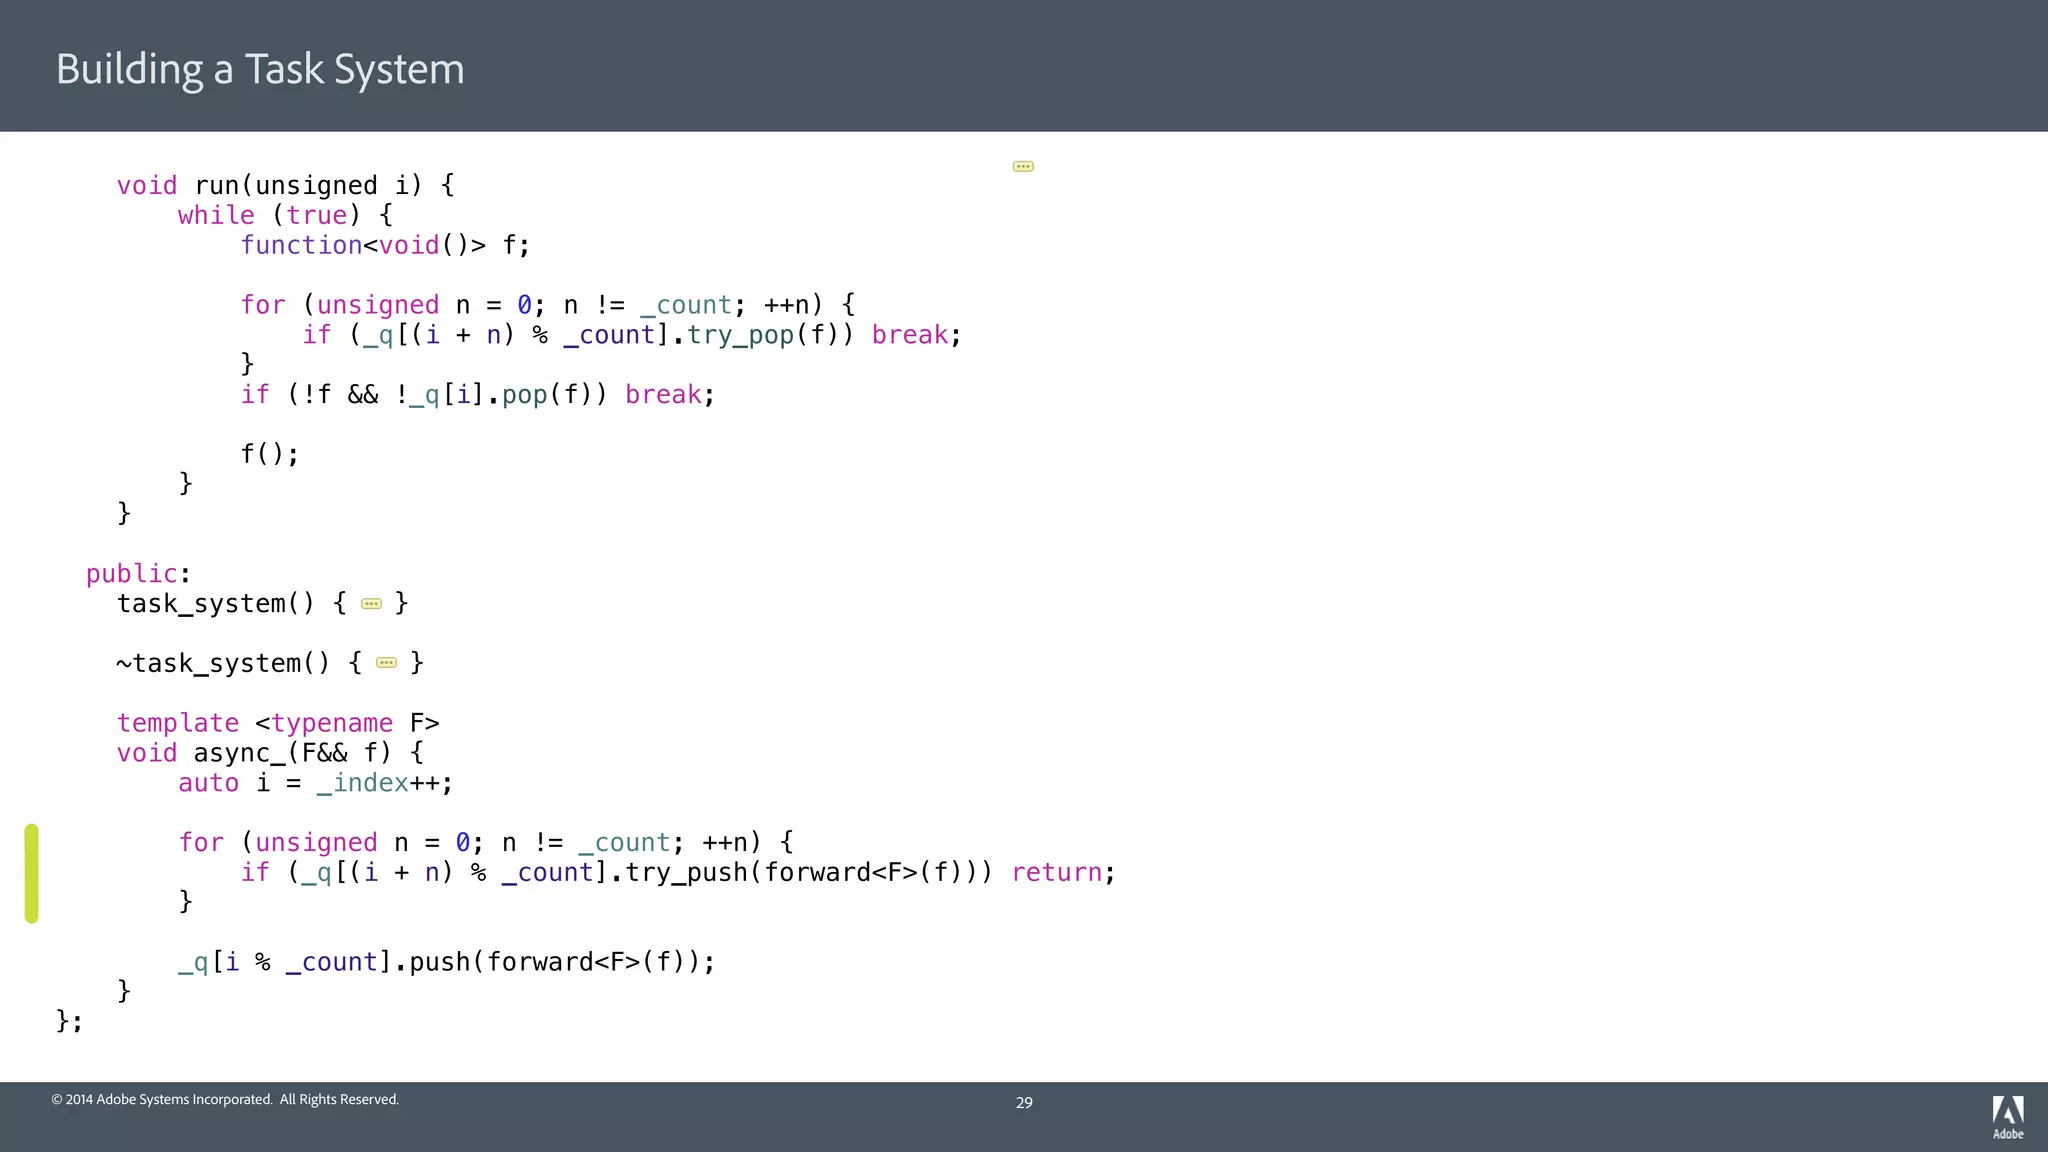This screenshot has width=2048, height=1152.
Task: Click the 'void run(unsigned i)' line
Action: 285,186
